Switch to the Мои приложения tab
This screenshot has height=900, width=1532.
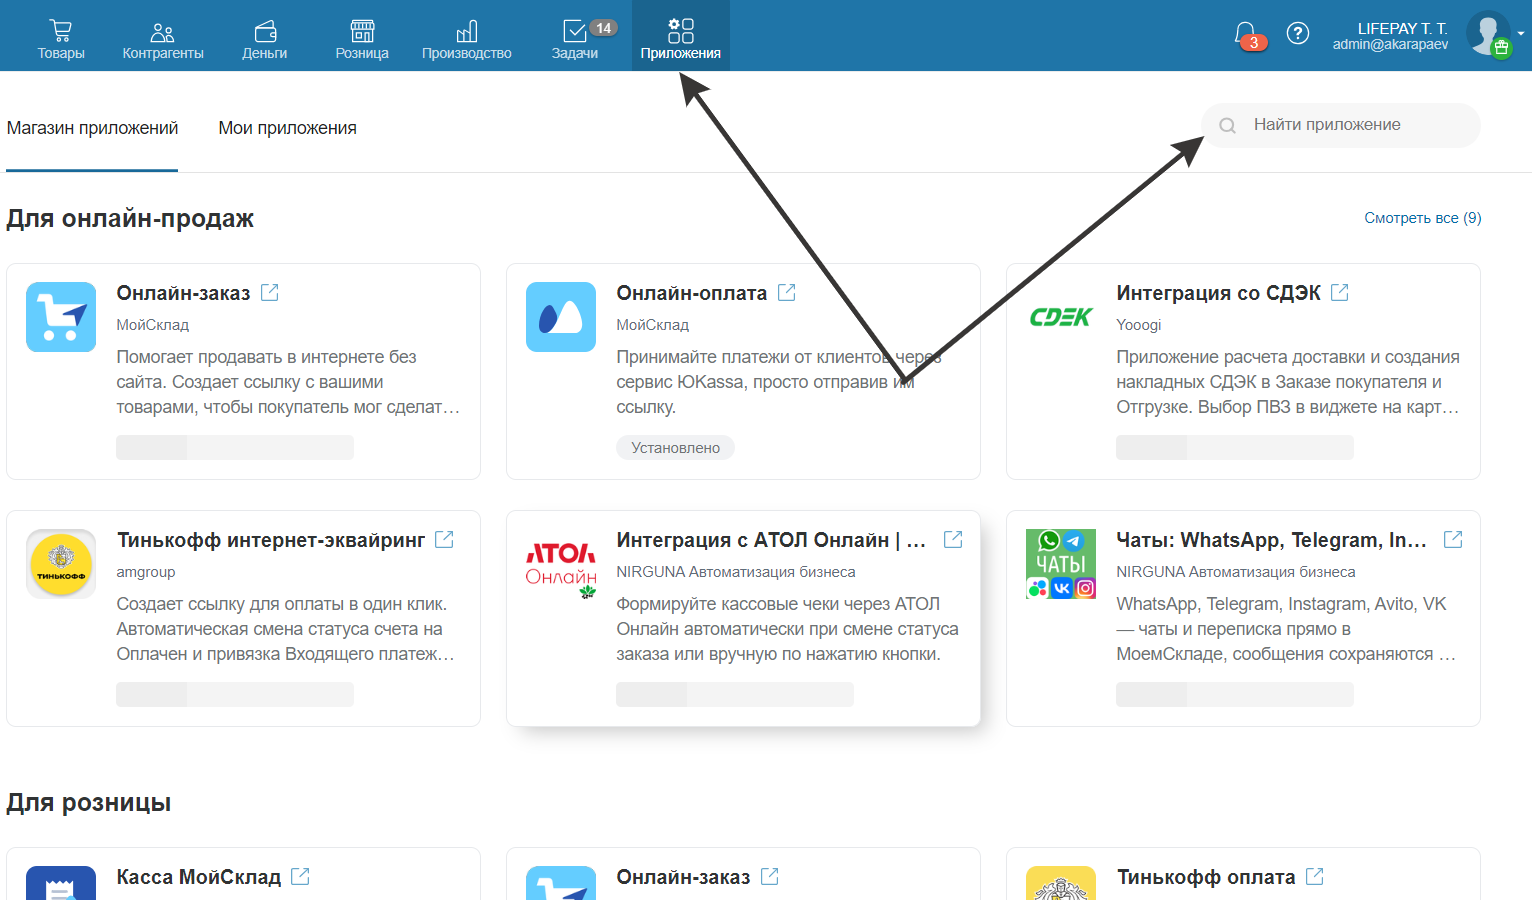(x=288, y=128)
